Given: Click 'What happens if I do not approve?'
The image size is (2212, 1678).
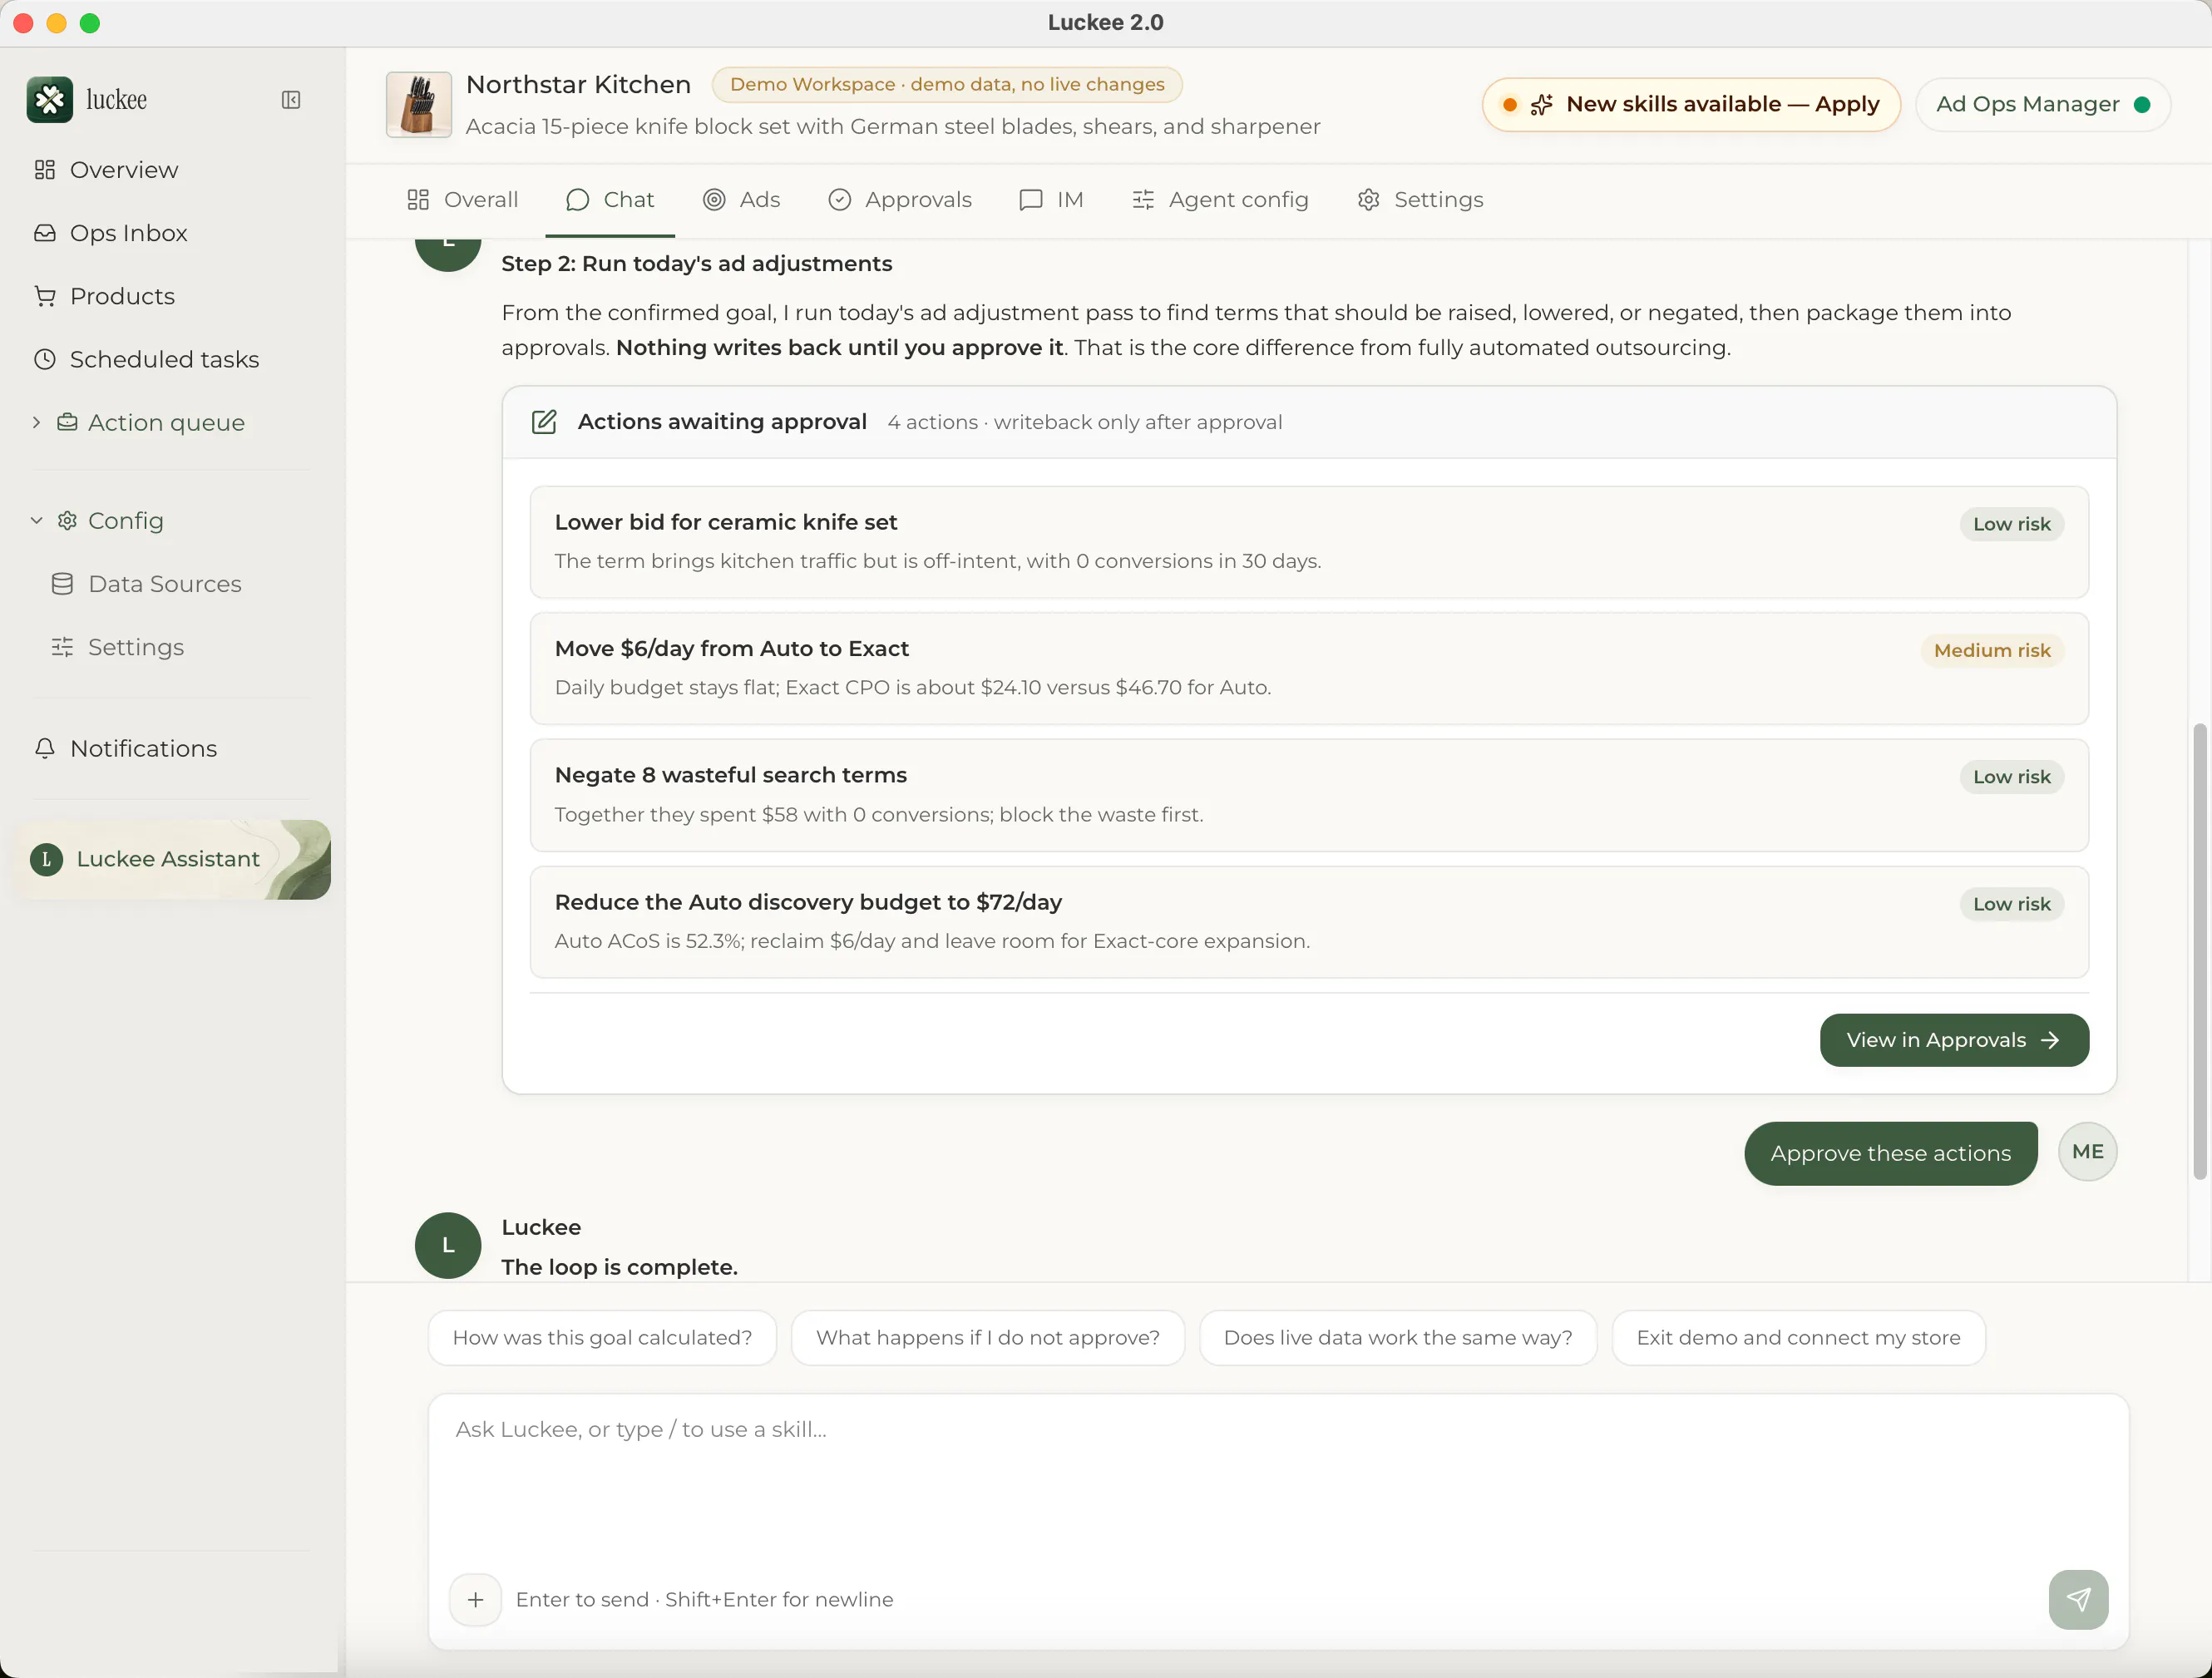Looking at the screenshot, I should pos(988,1338).
